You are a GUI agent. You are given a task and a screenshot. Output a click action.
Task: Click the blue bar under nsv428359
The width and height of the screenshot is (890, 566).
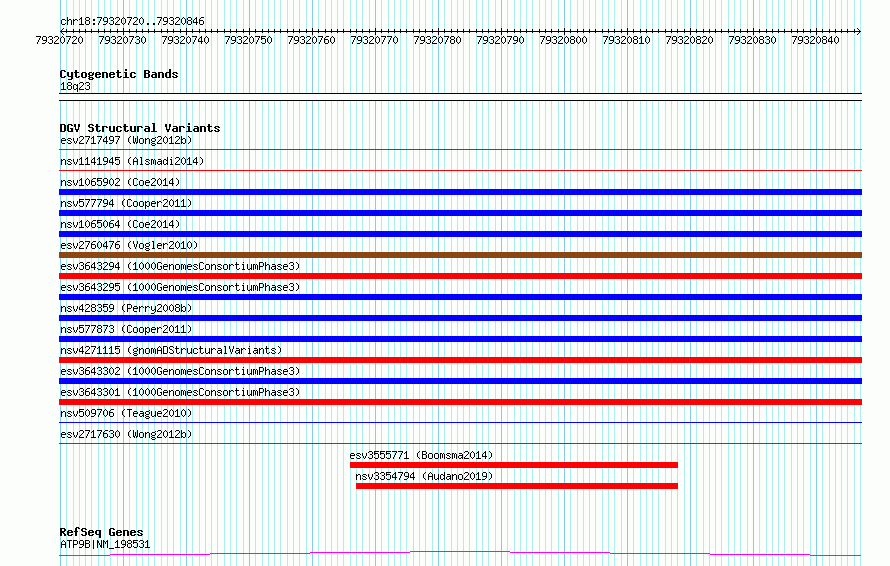[x=460, y=318]
